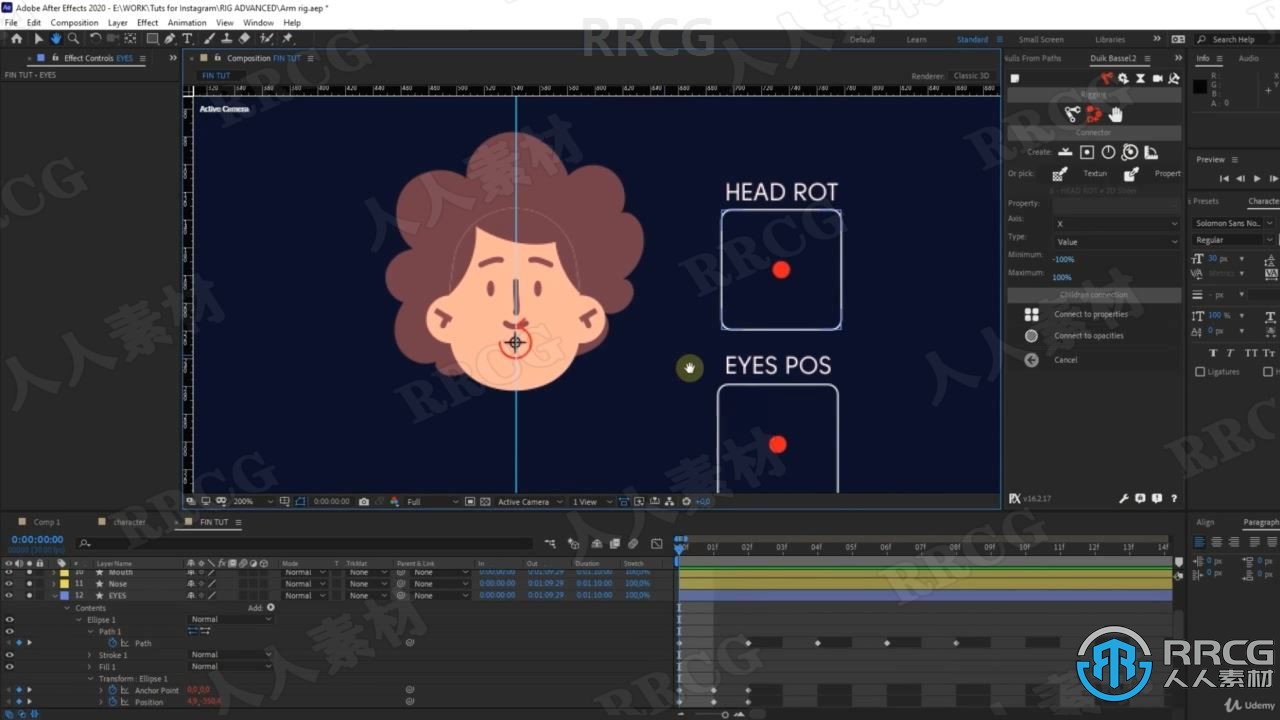
Task: Create Duik angle controller icon
Action: pos(1108,152)
